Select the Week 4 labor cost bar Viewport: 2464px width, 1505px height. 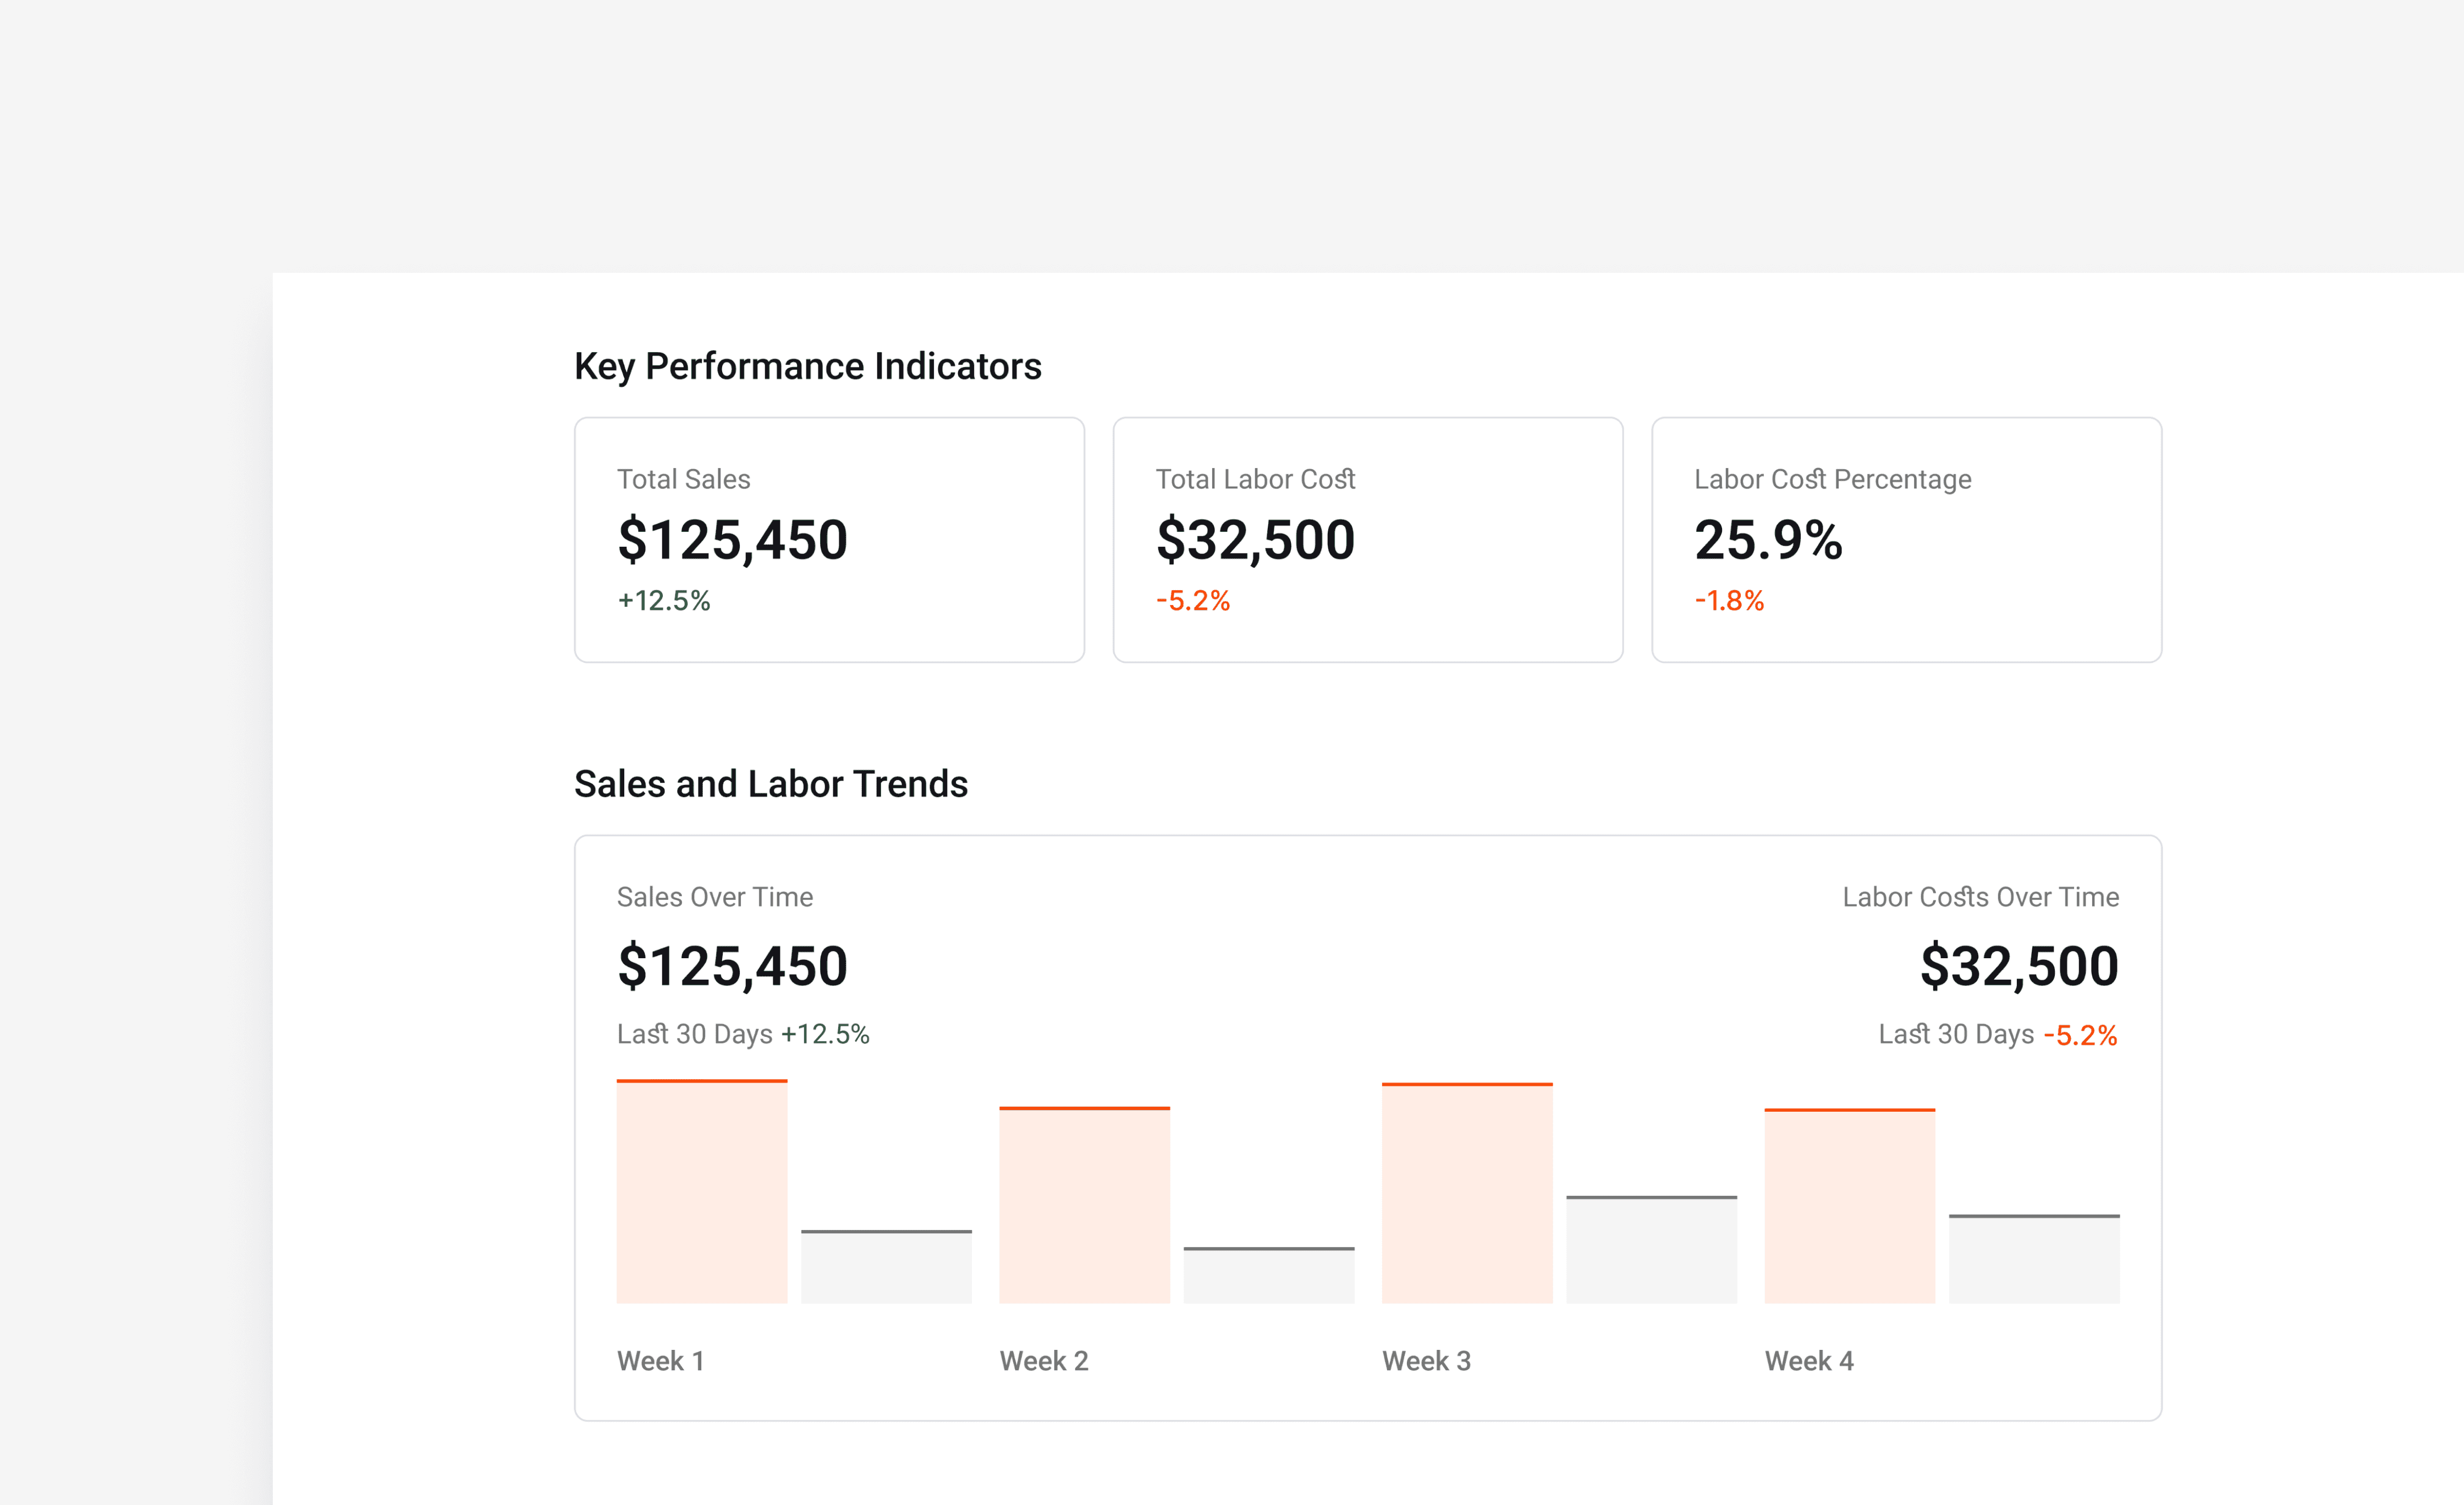point(2034,1259)
